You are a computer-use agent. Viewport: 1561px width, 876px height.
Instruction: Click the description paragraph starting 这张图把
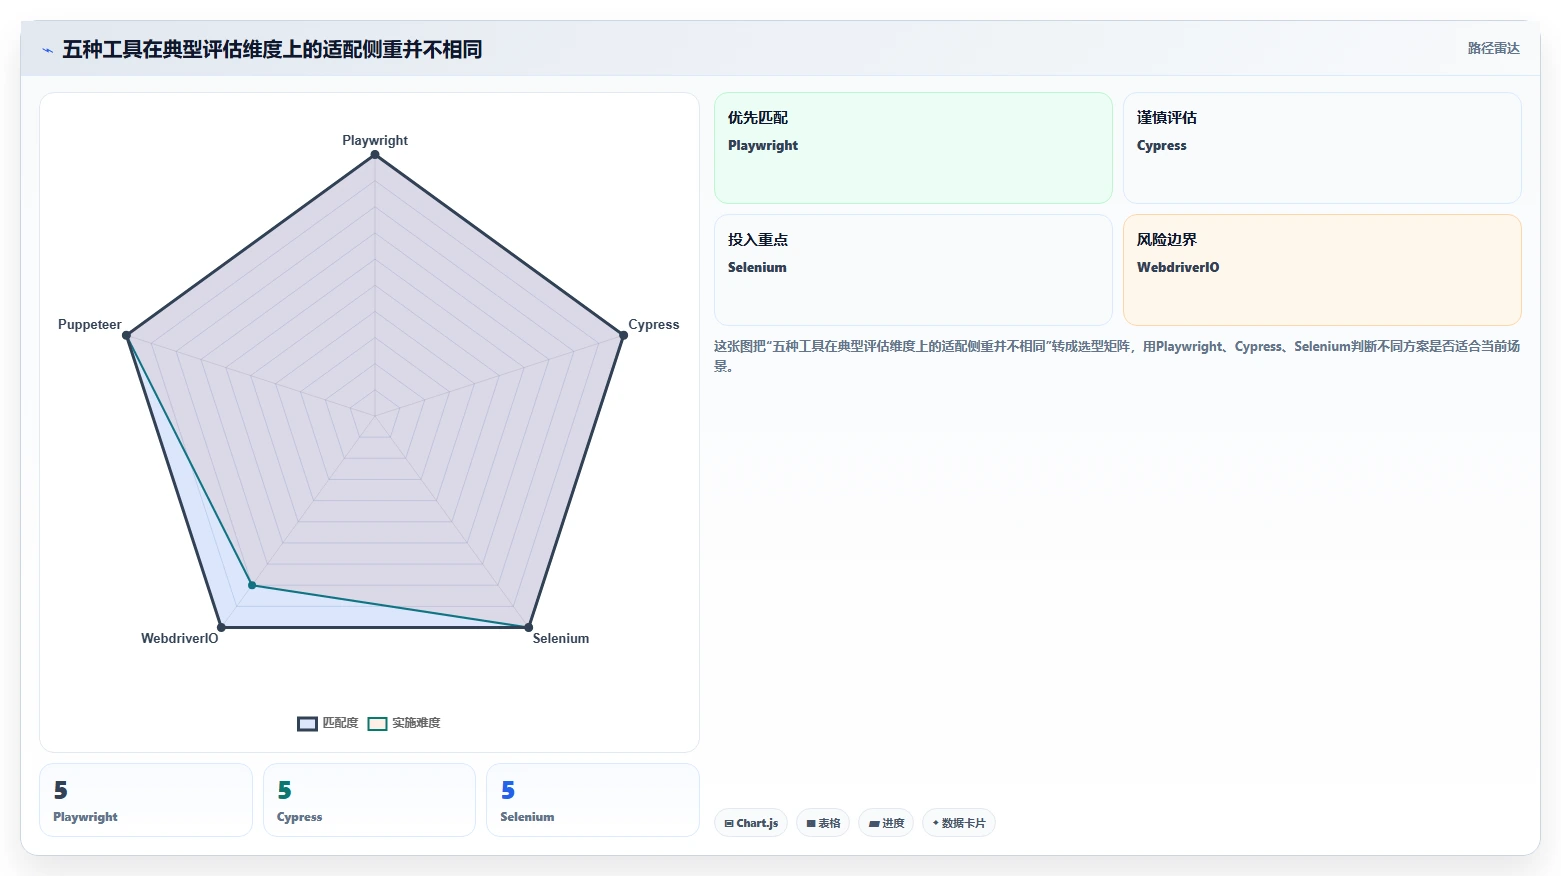tap(1117, 356)
